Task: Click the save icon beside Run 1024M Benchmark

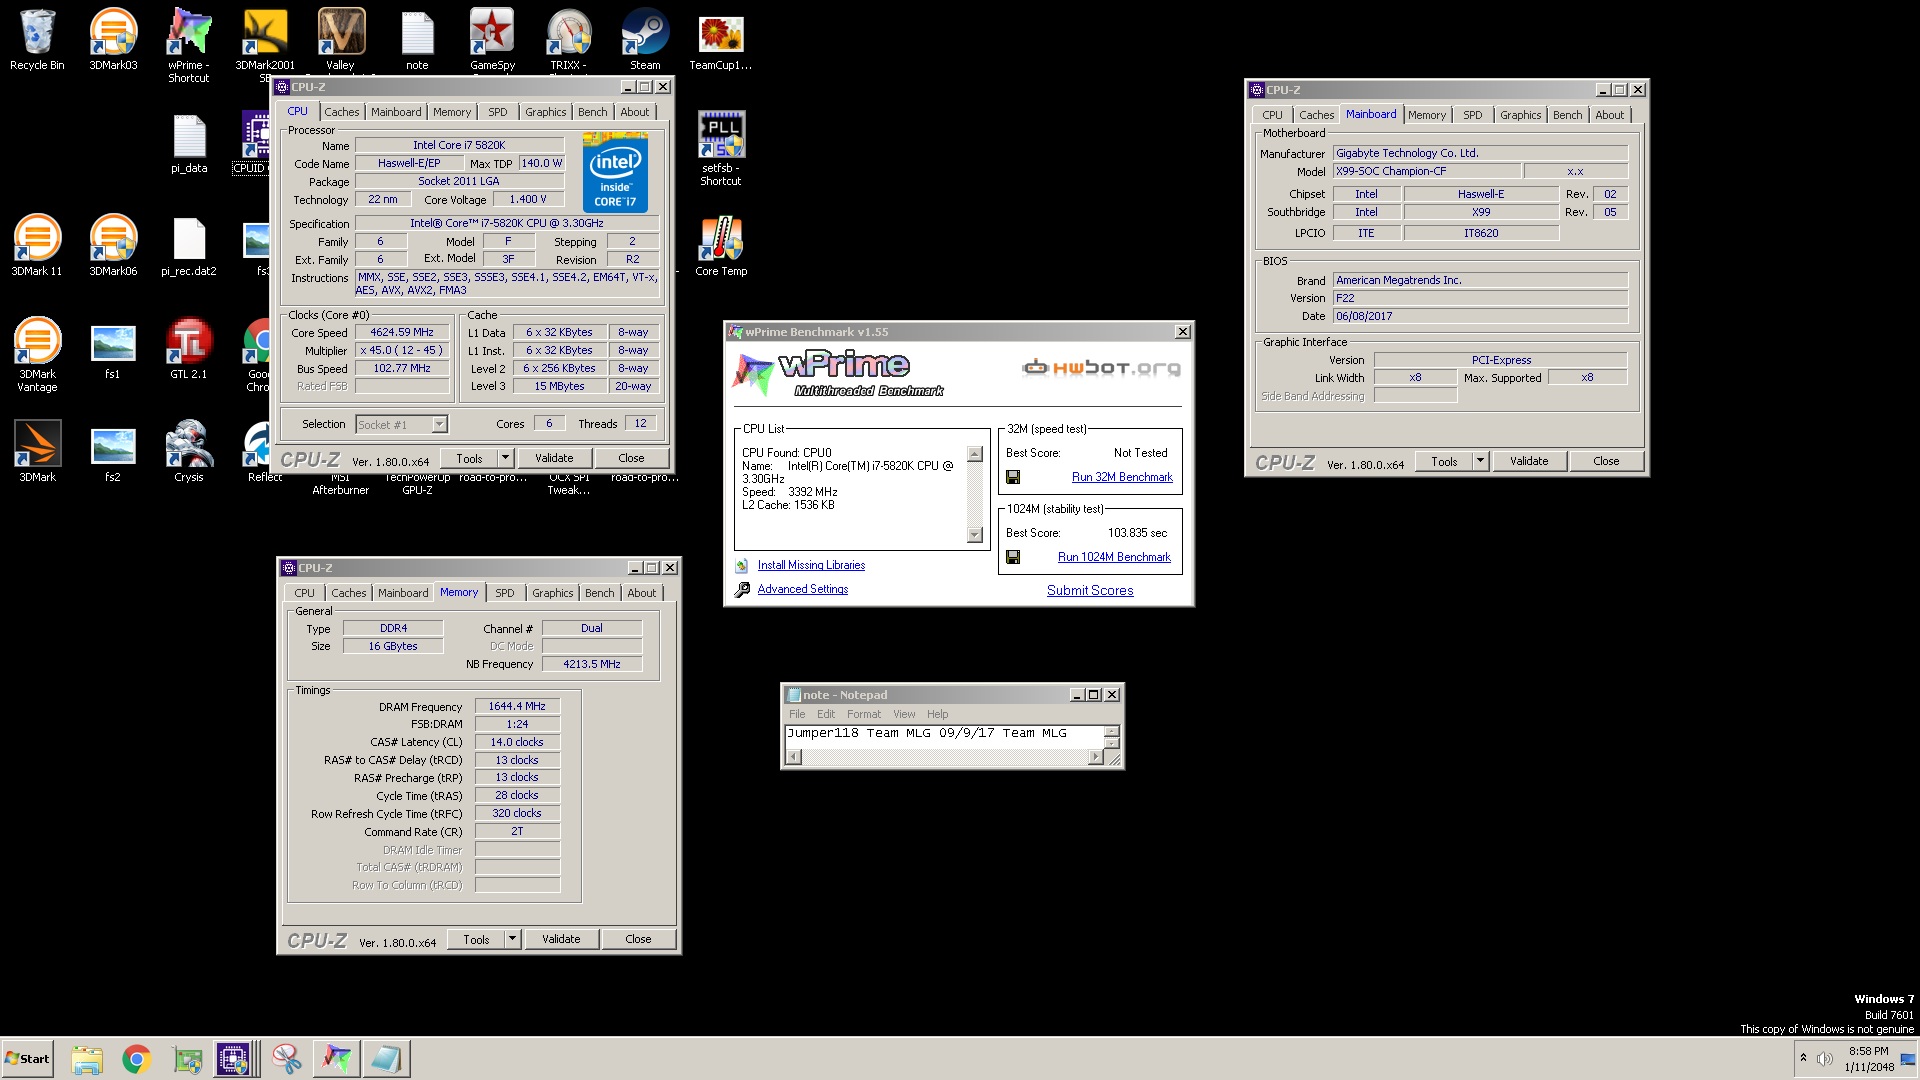Action: point(1013,558)
